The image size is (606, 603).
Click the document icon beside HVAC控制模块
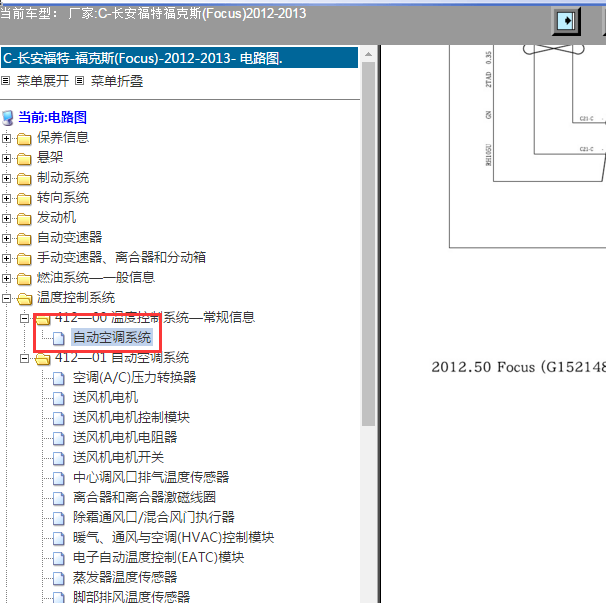point(59,538)
